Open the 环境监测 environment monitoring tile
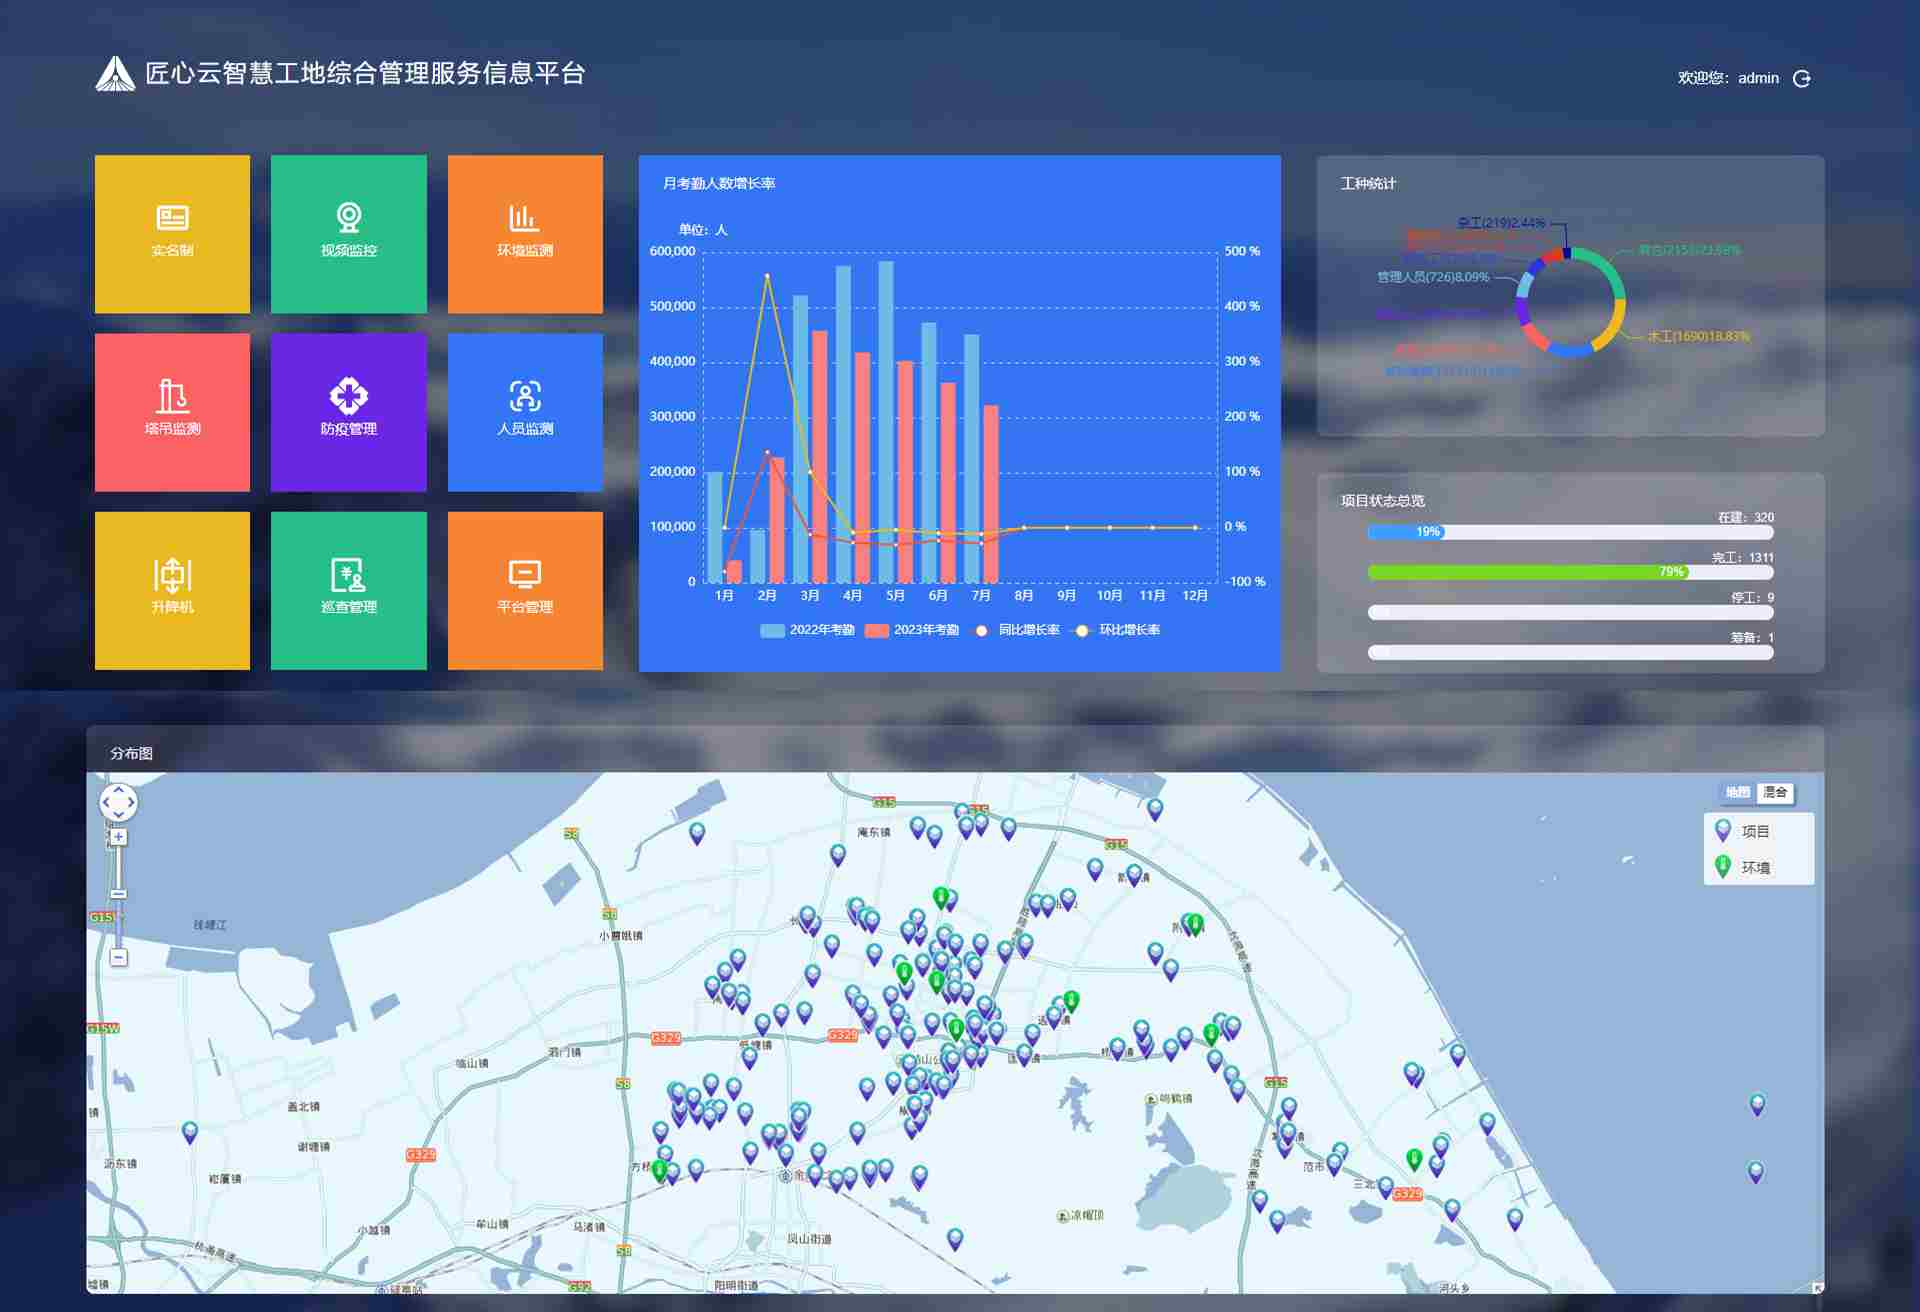This screenshot has width=1920, height=1312. pos(525,233)
